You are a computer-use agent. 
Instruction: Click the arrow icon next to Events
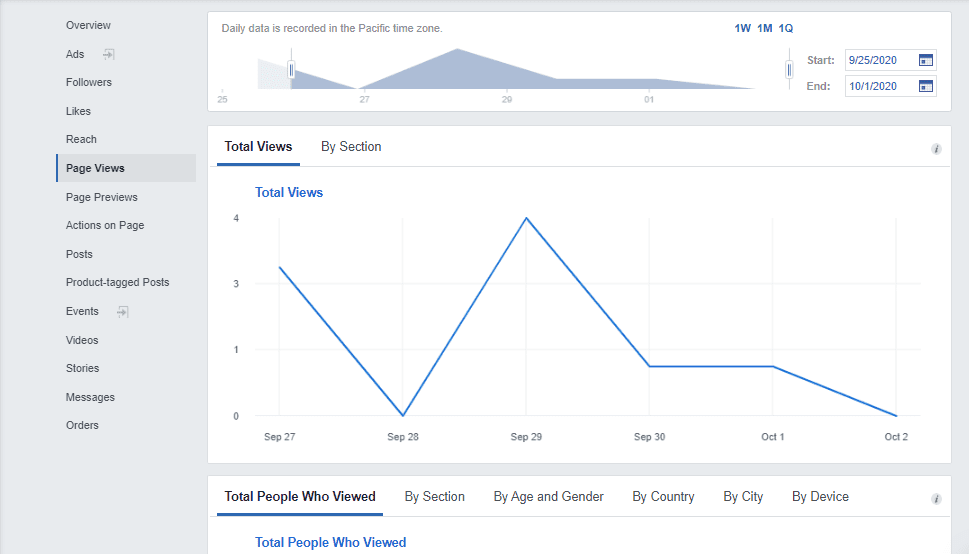(122, 312)
